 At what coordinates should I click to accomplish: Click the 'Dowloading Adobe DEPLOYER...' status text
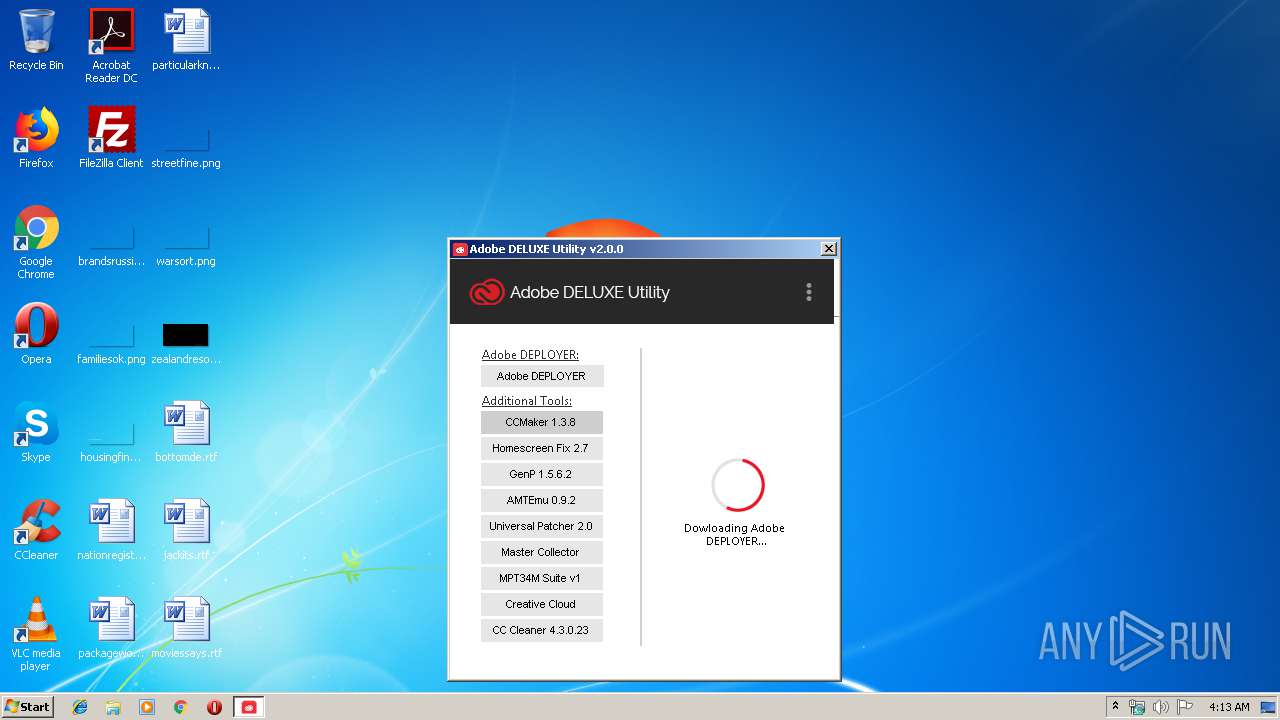[735, 534]
